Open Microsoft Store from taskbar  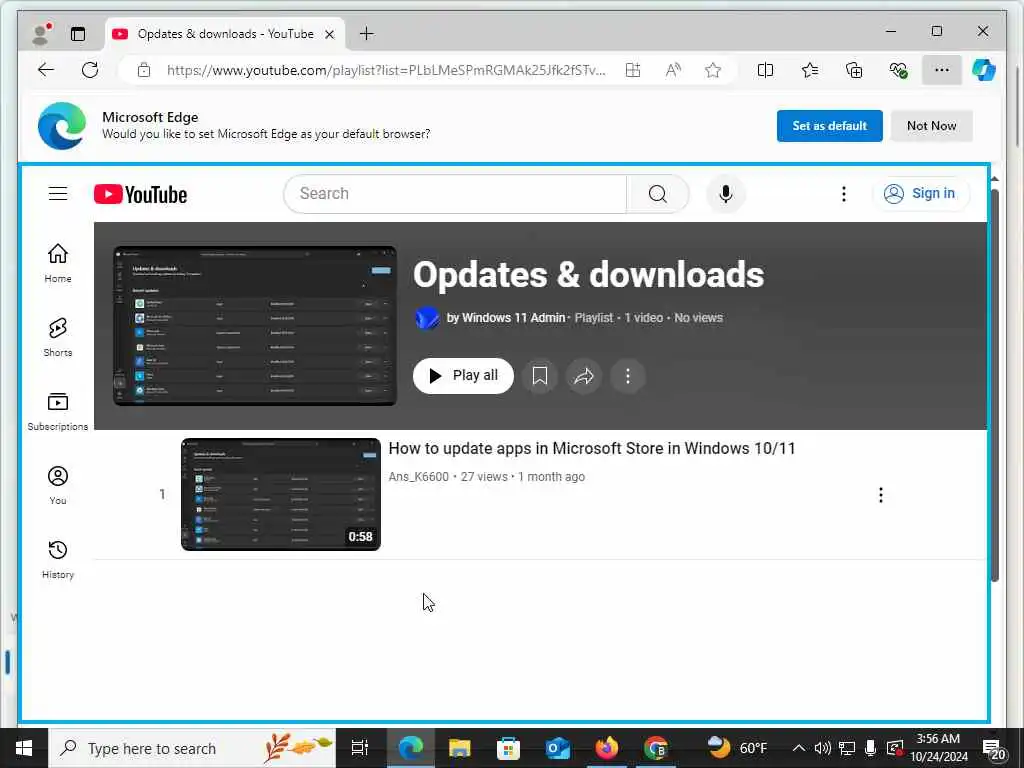coord(508,748)
